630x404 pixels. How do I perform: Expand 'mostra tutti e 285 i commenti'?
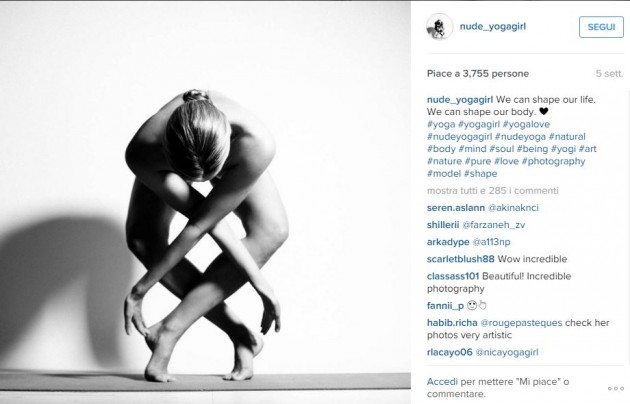(x=493, y=190)
